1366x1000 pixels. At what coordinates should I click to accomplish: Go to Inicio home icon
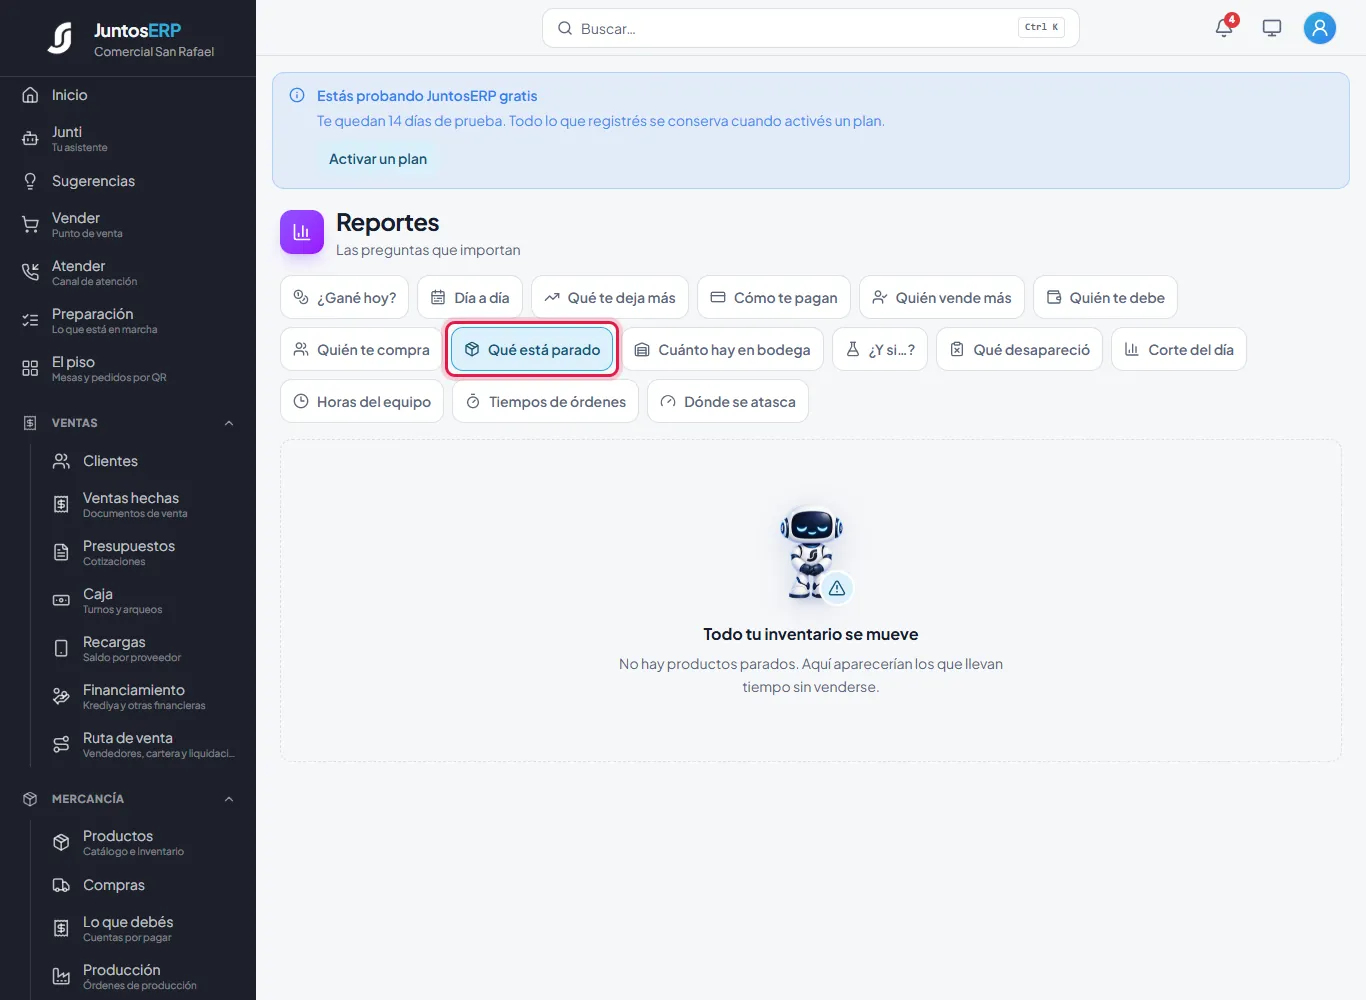(x=30, y=95)
